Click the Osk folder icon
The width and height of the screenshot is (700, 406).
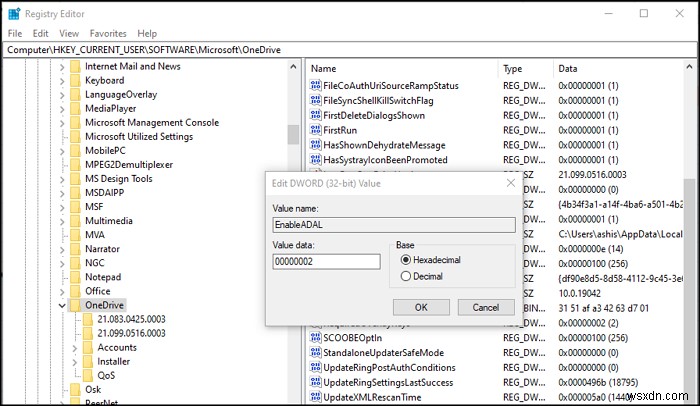point(75,389)
